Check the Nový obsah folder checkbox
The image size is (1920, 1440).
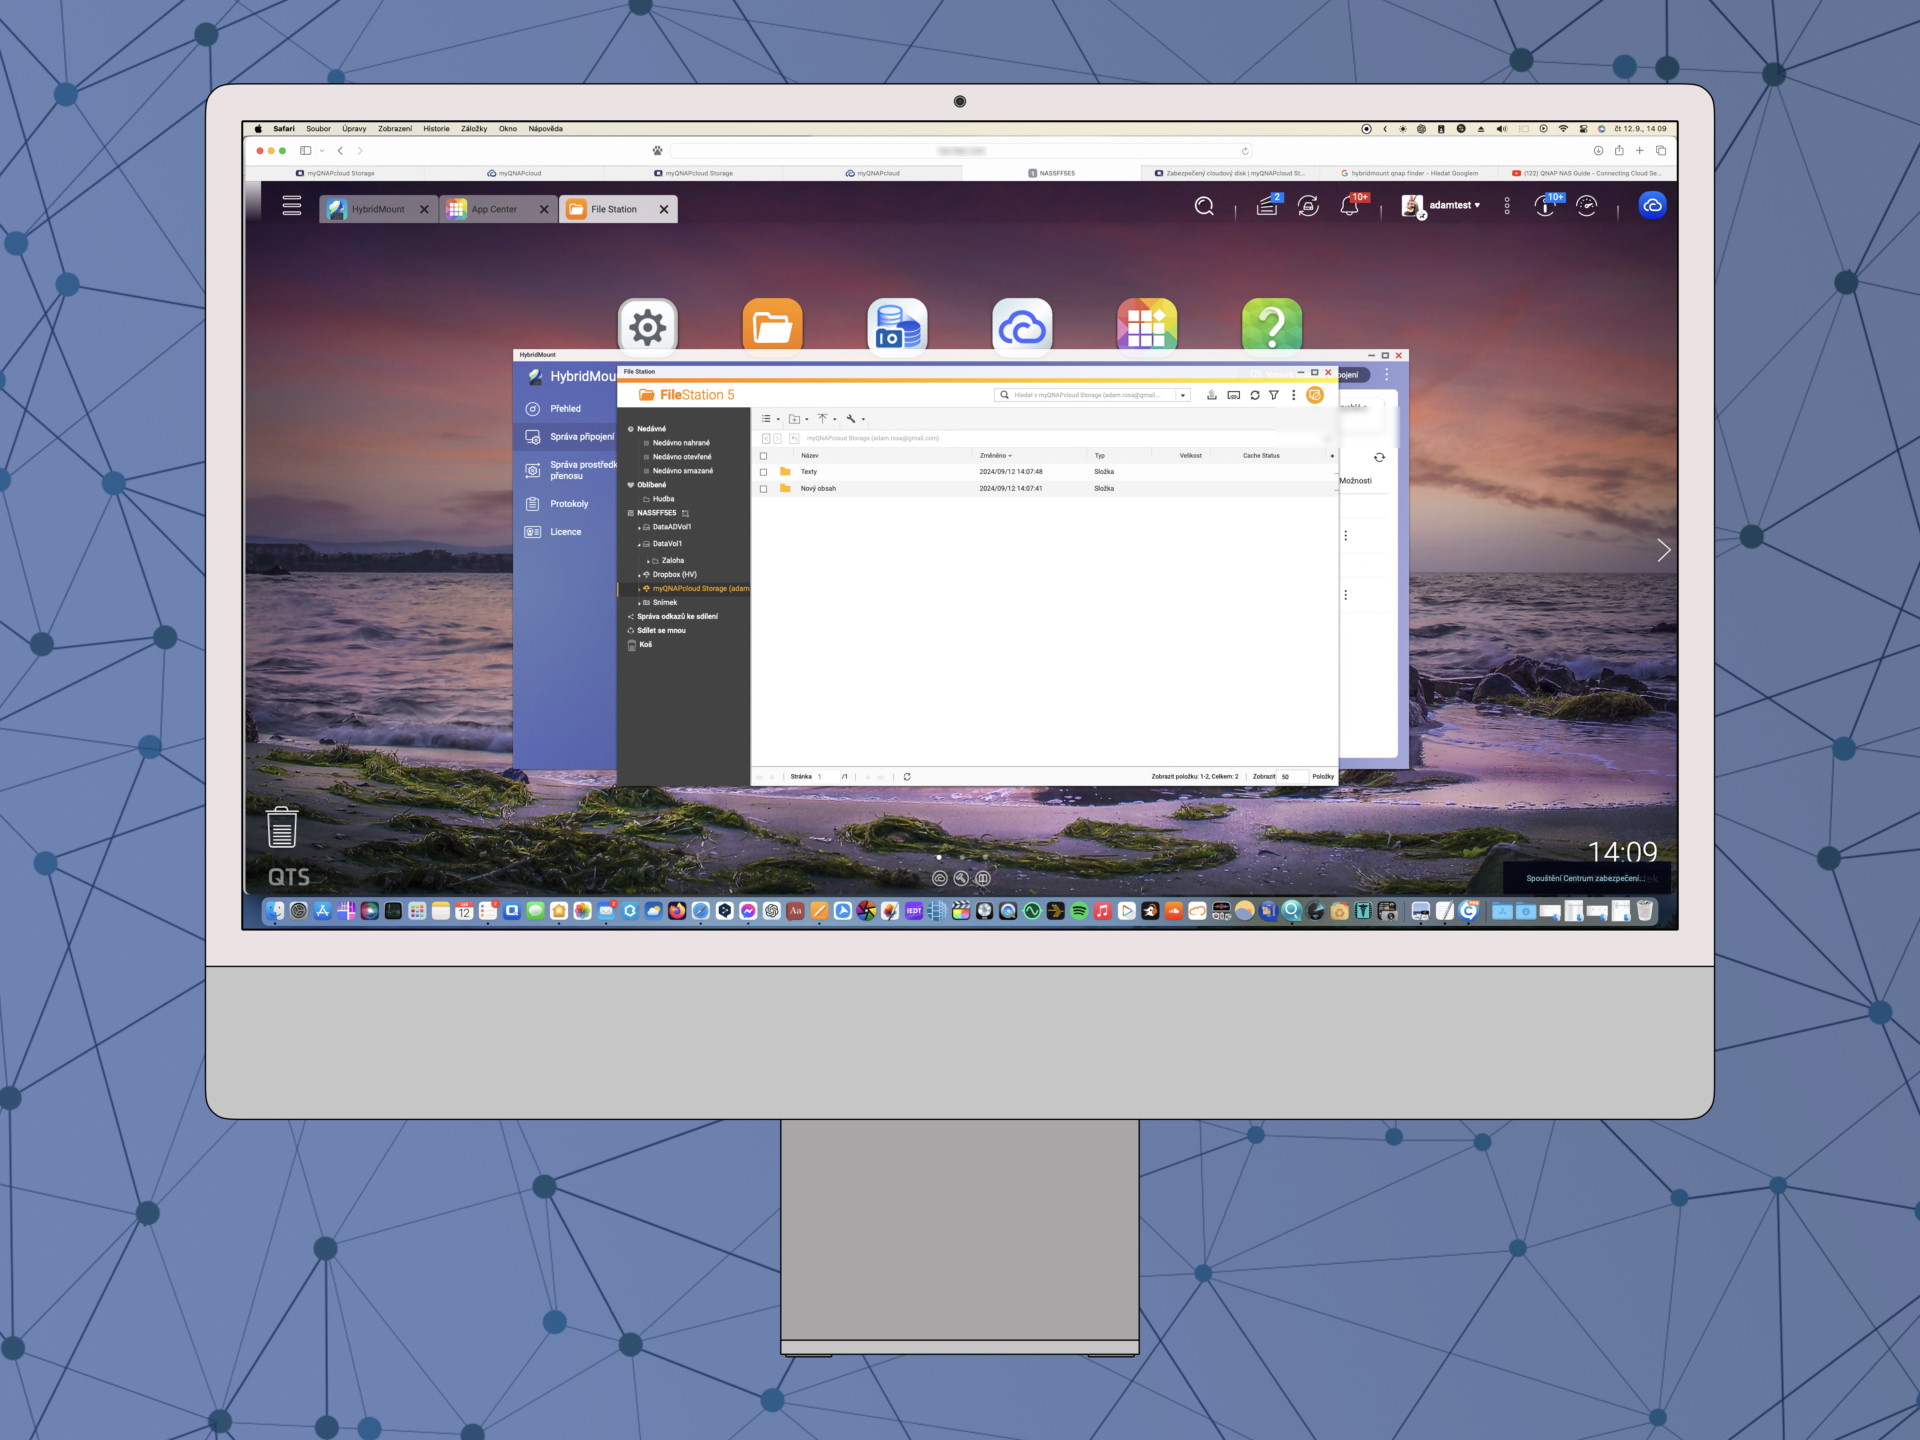[764, 489]
